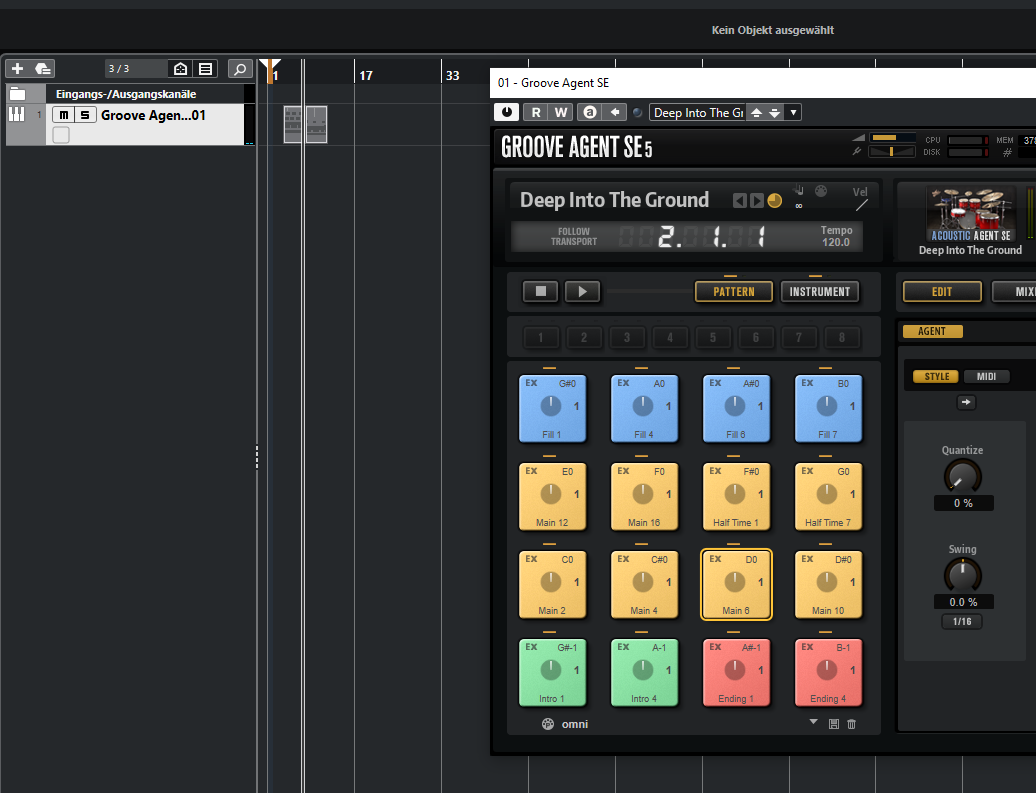Solo the Groove Agent track
The height and width of the screenshot is (793, 1036).
tap(85, 115)
